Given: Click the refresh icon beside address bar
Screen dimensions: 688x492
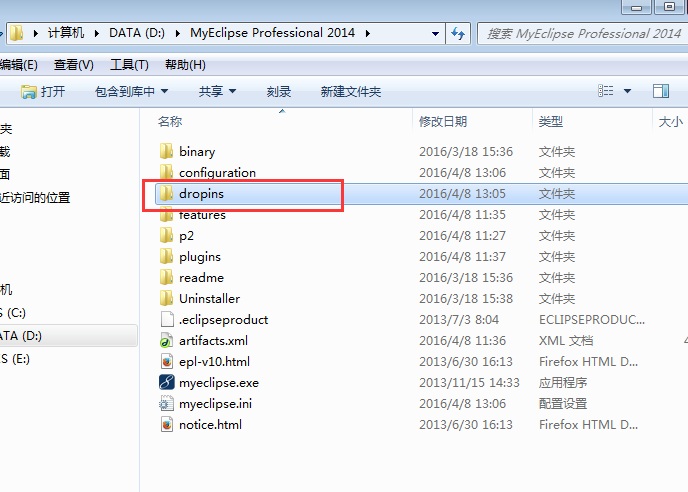Looking at the screenshot, I should click(458, 33).
